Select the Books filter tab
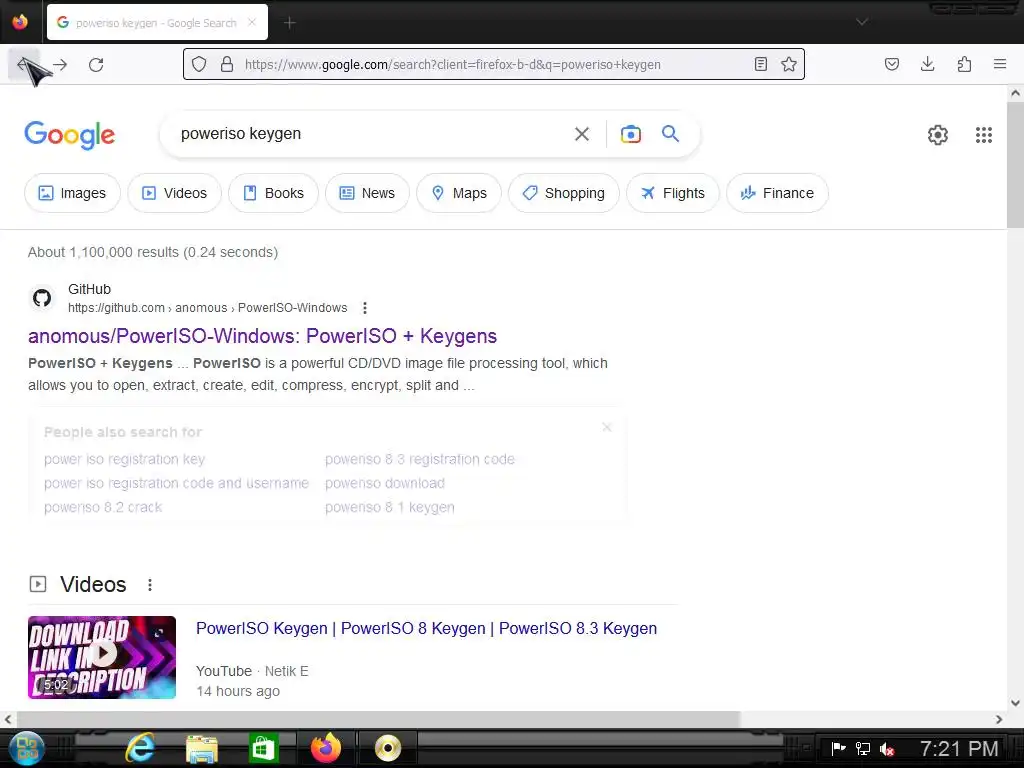The height and width of the screenshot is (768, 1024). point(274,193)
